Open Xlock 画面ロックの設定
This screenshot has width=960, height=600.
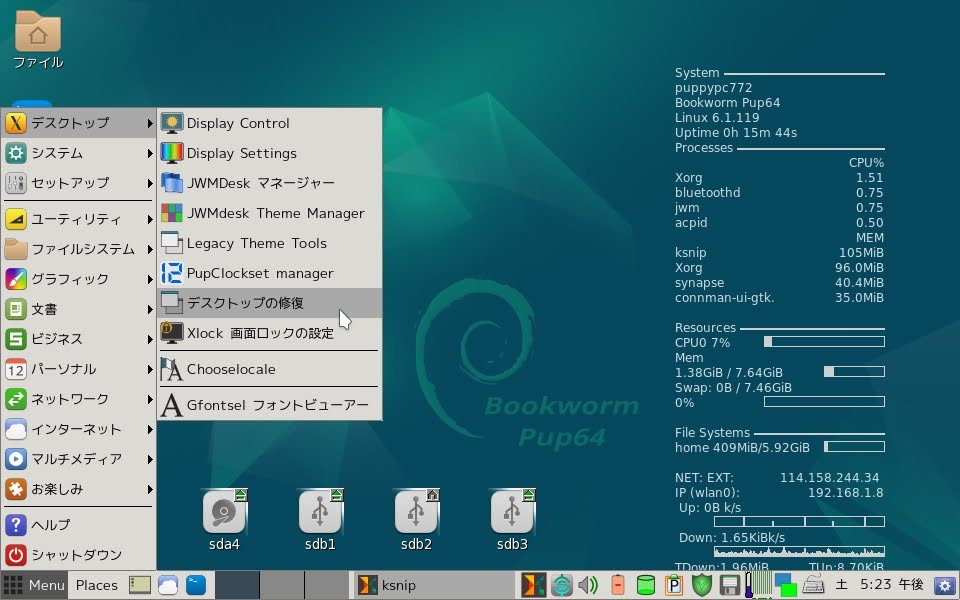click(270, 333)
